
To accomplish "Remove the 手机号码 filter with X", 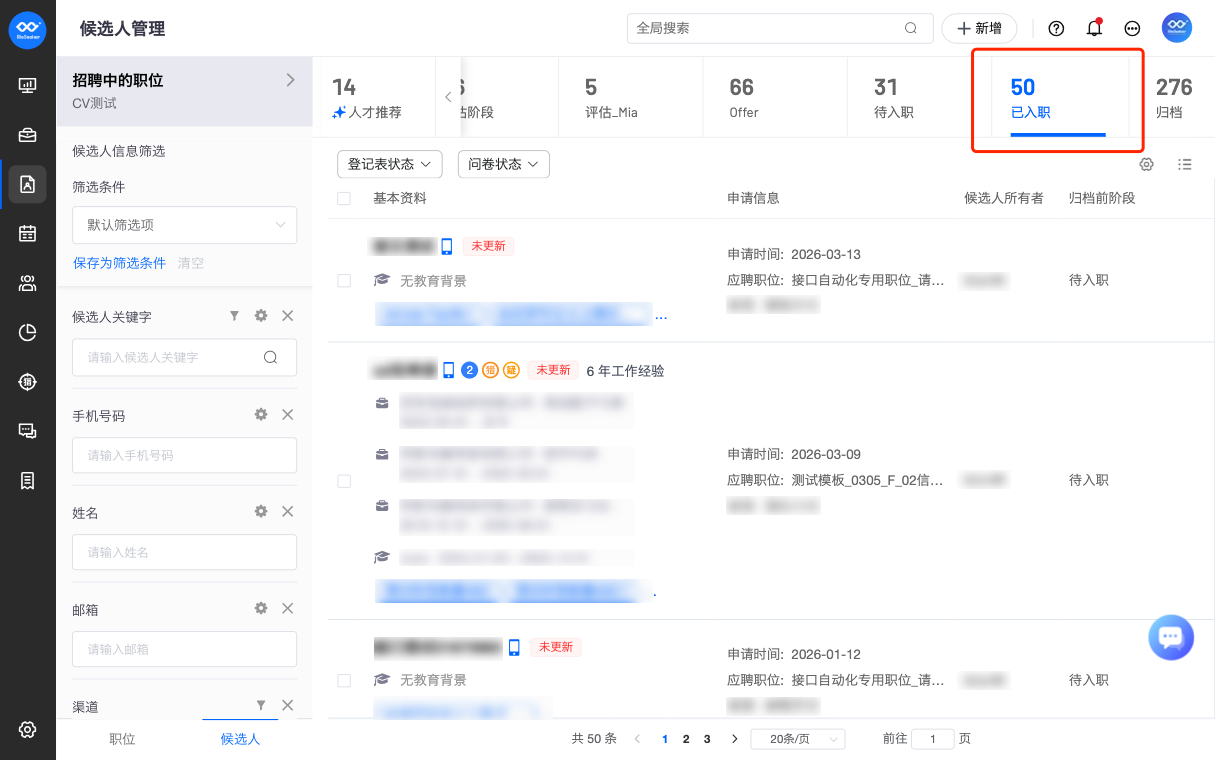I will point(288,414).
